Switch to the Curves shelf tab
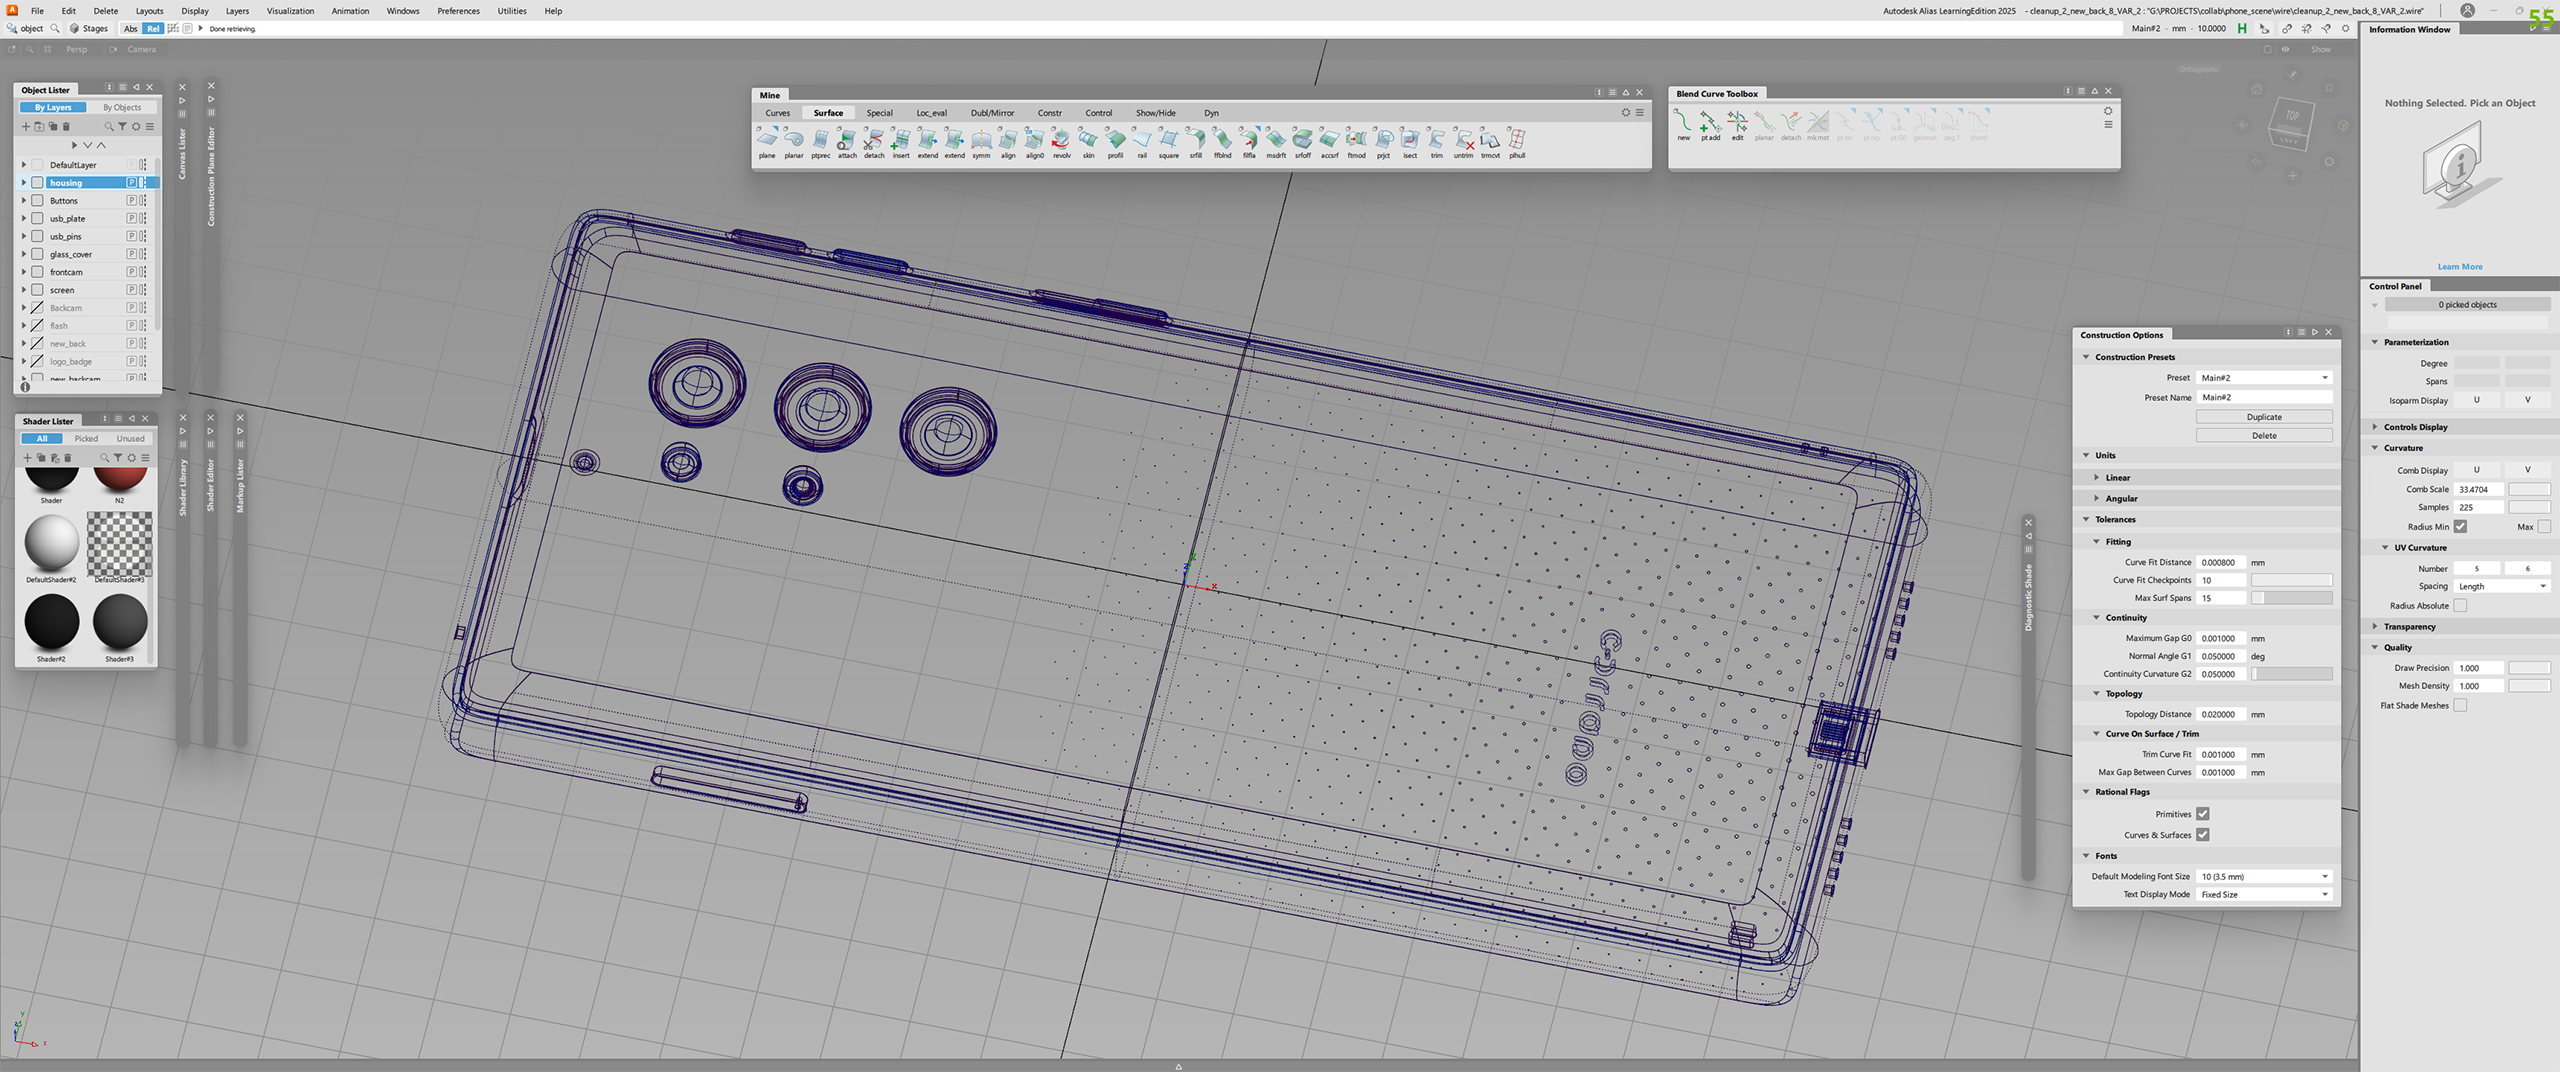The image size is (2560, 1072). [777, 113]
